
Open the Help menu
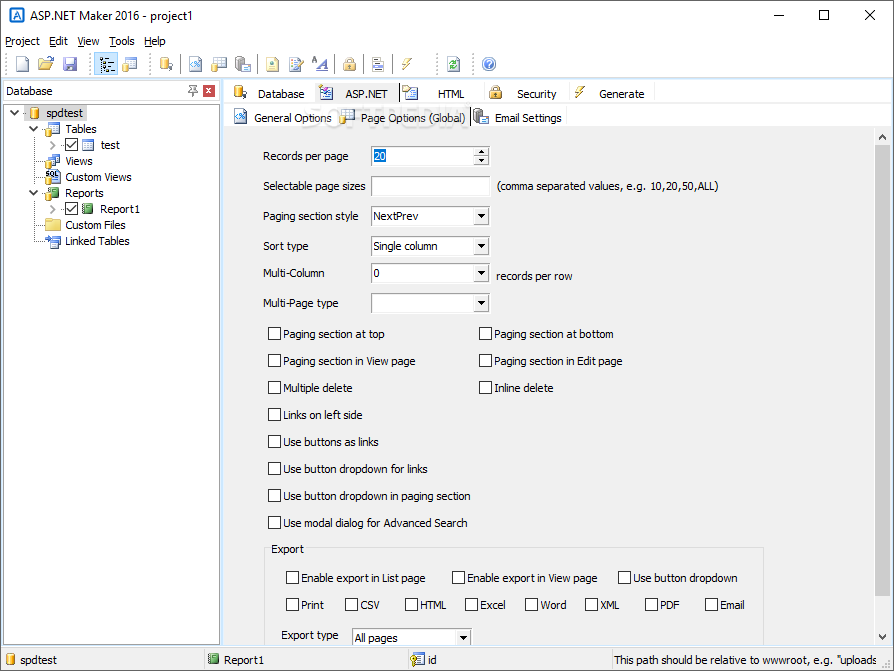pos(155,41)
